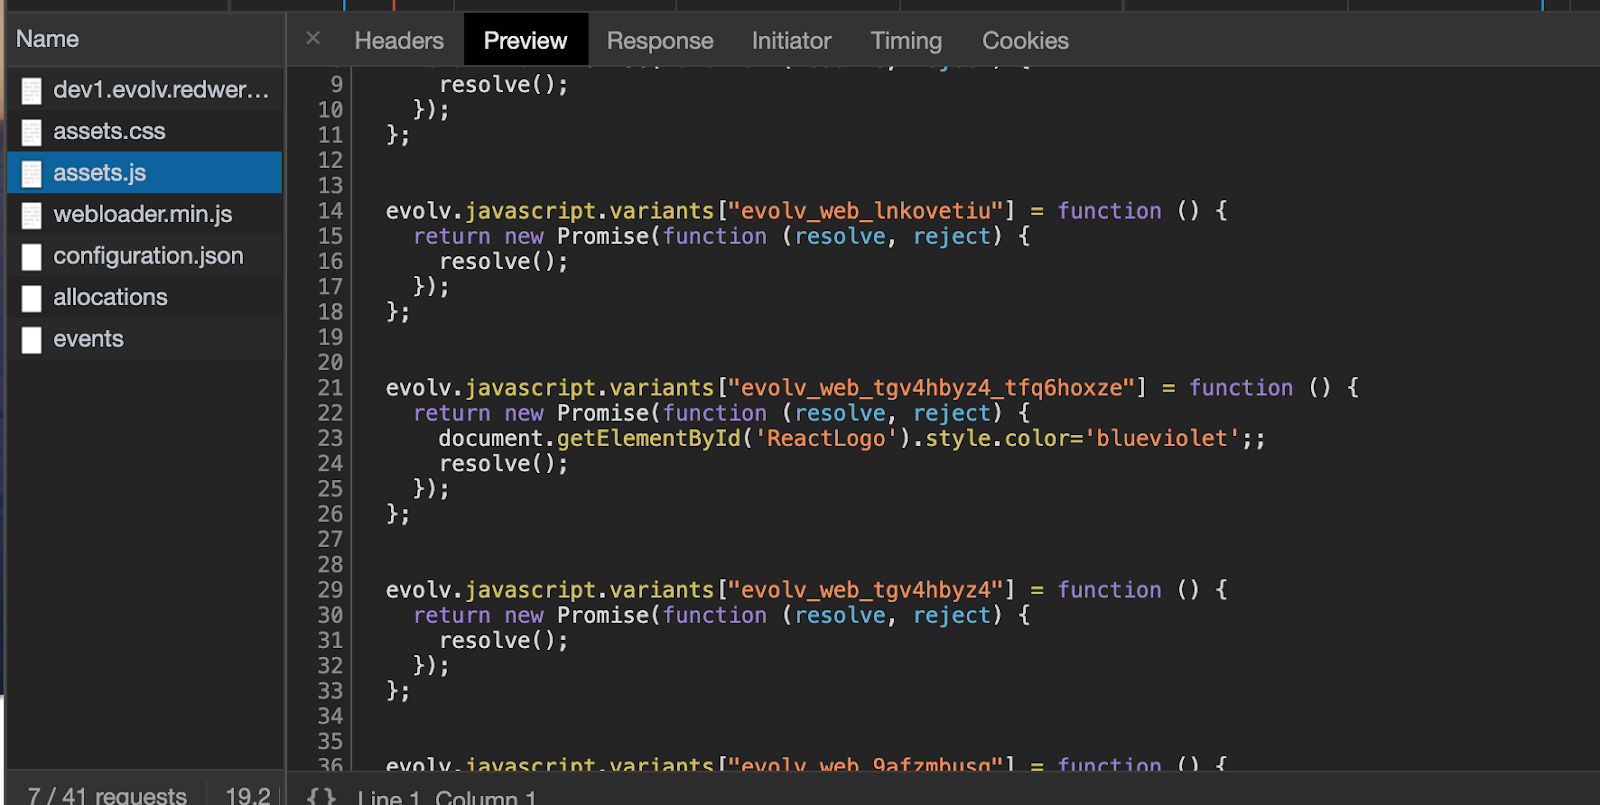Click the Line 1, Column 1 status
Screen dimensions: 1600x805
[447, 797]
